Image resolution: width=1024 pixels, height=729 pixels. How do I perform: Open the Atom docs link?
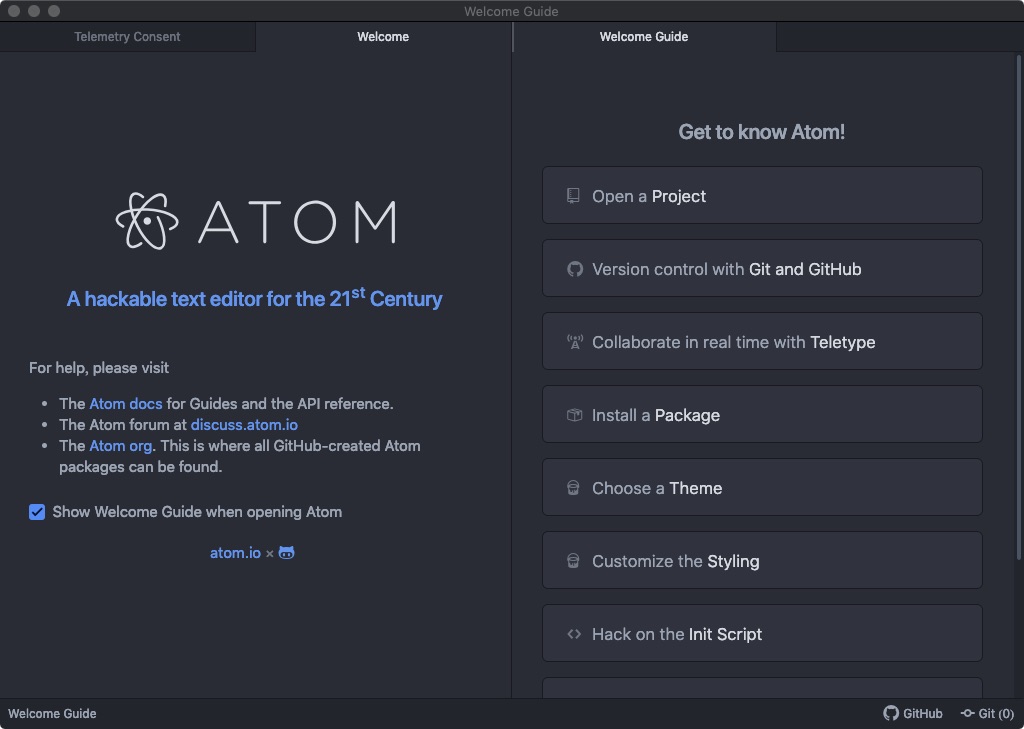[x=126, y=404]
